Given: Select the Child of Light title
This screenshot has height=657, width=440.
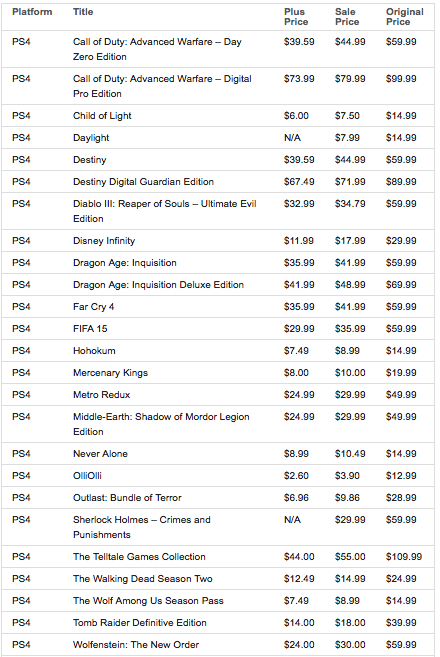Looking at the screenshot, I should coord(102,116).
